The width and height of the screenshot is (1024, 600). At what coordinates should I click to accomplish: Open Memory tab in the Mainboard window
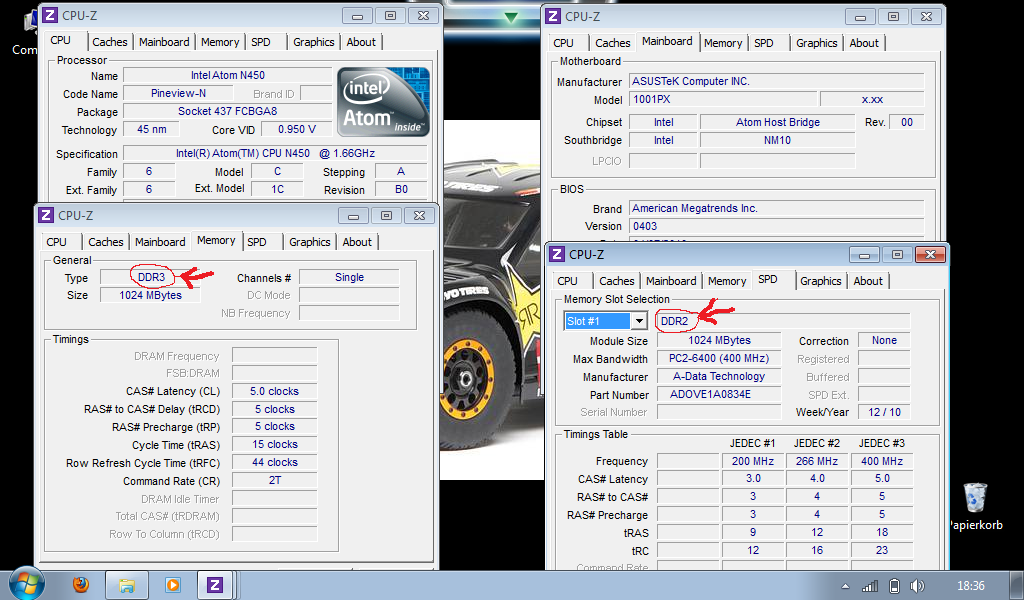pos(723,43)
